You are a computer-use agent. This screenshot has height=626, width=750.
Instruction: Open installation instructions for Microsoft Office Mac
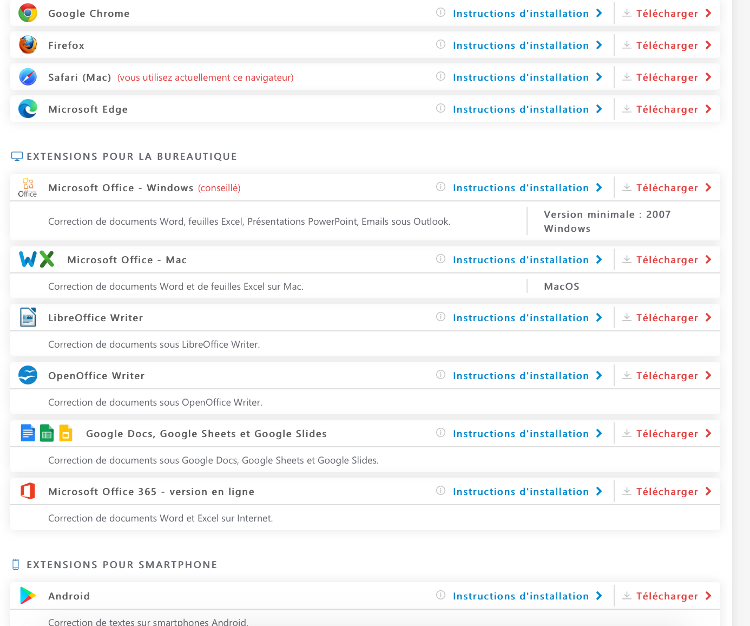pos(527,260)
